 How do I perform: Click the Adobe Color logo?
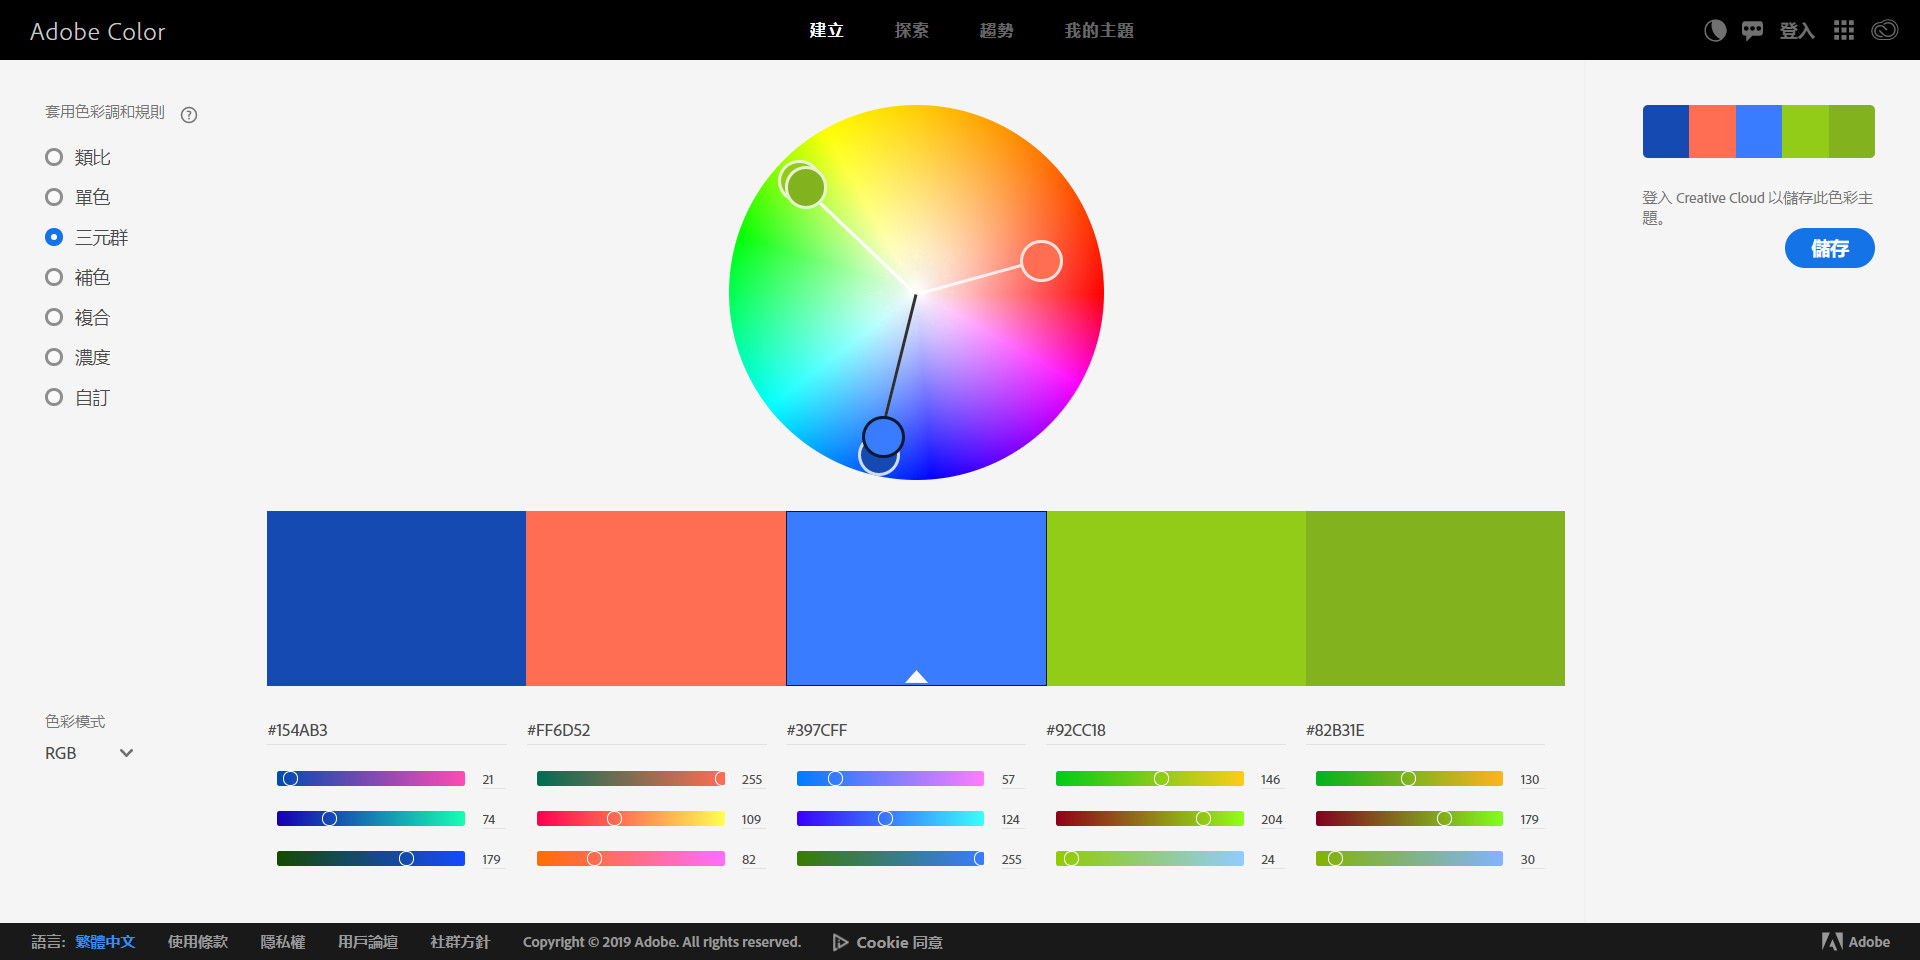(98, 31)
